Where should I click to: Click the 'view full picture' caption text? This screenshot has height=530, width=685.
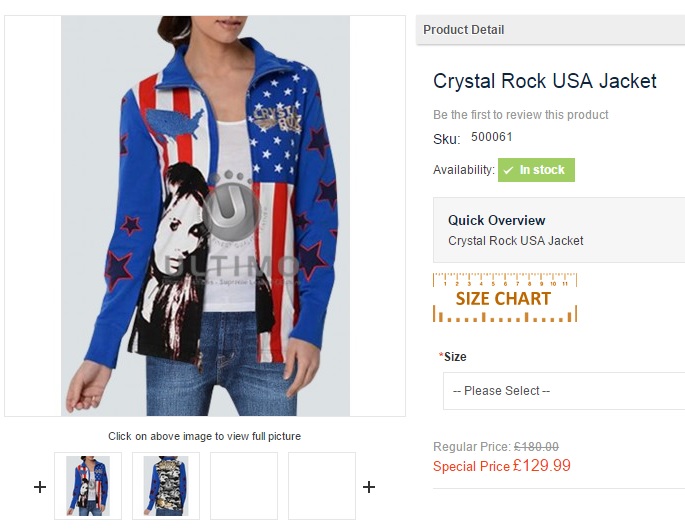(205, 436)
